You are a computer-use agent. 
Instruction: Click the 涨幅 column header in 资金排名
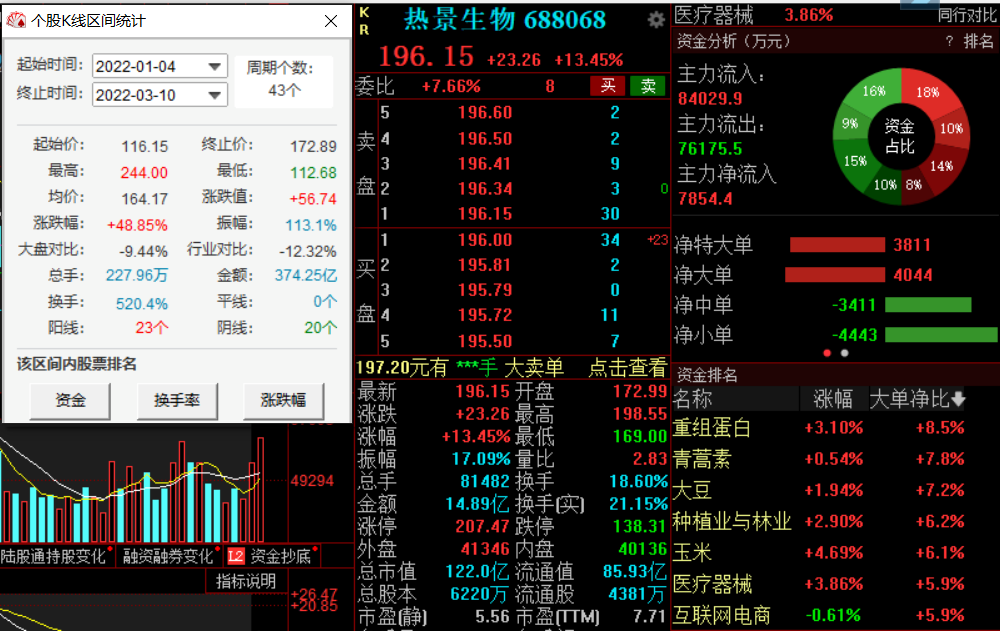point(833,399)
